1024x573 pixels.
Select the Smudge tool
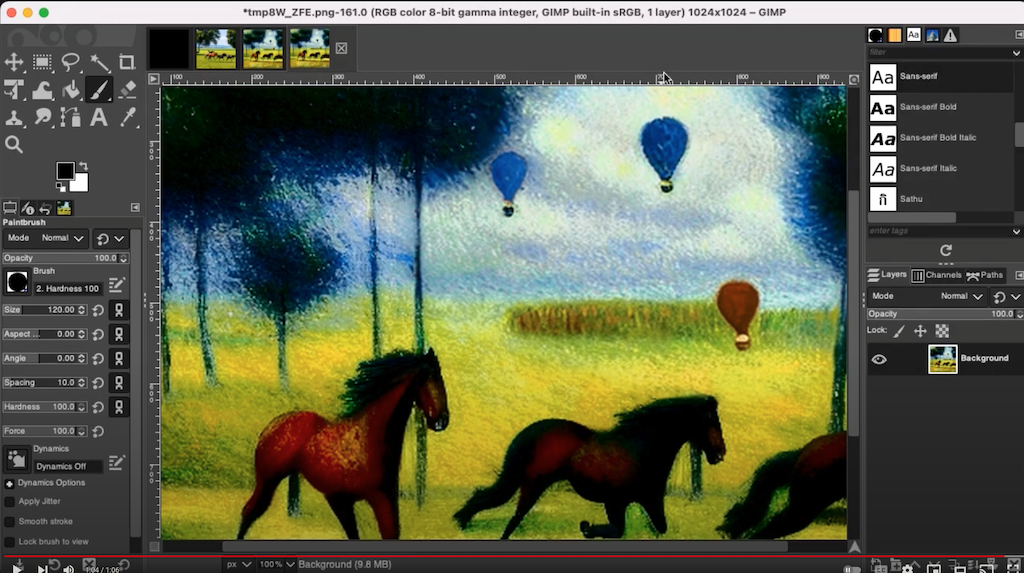[42, 118]
